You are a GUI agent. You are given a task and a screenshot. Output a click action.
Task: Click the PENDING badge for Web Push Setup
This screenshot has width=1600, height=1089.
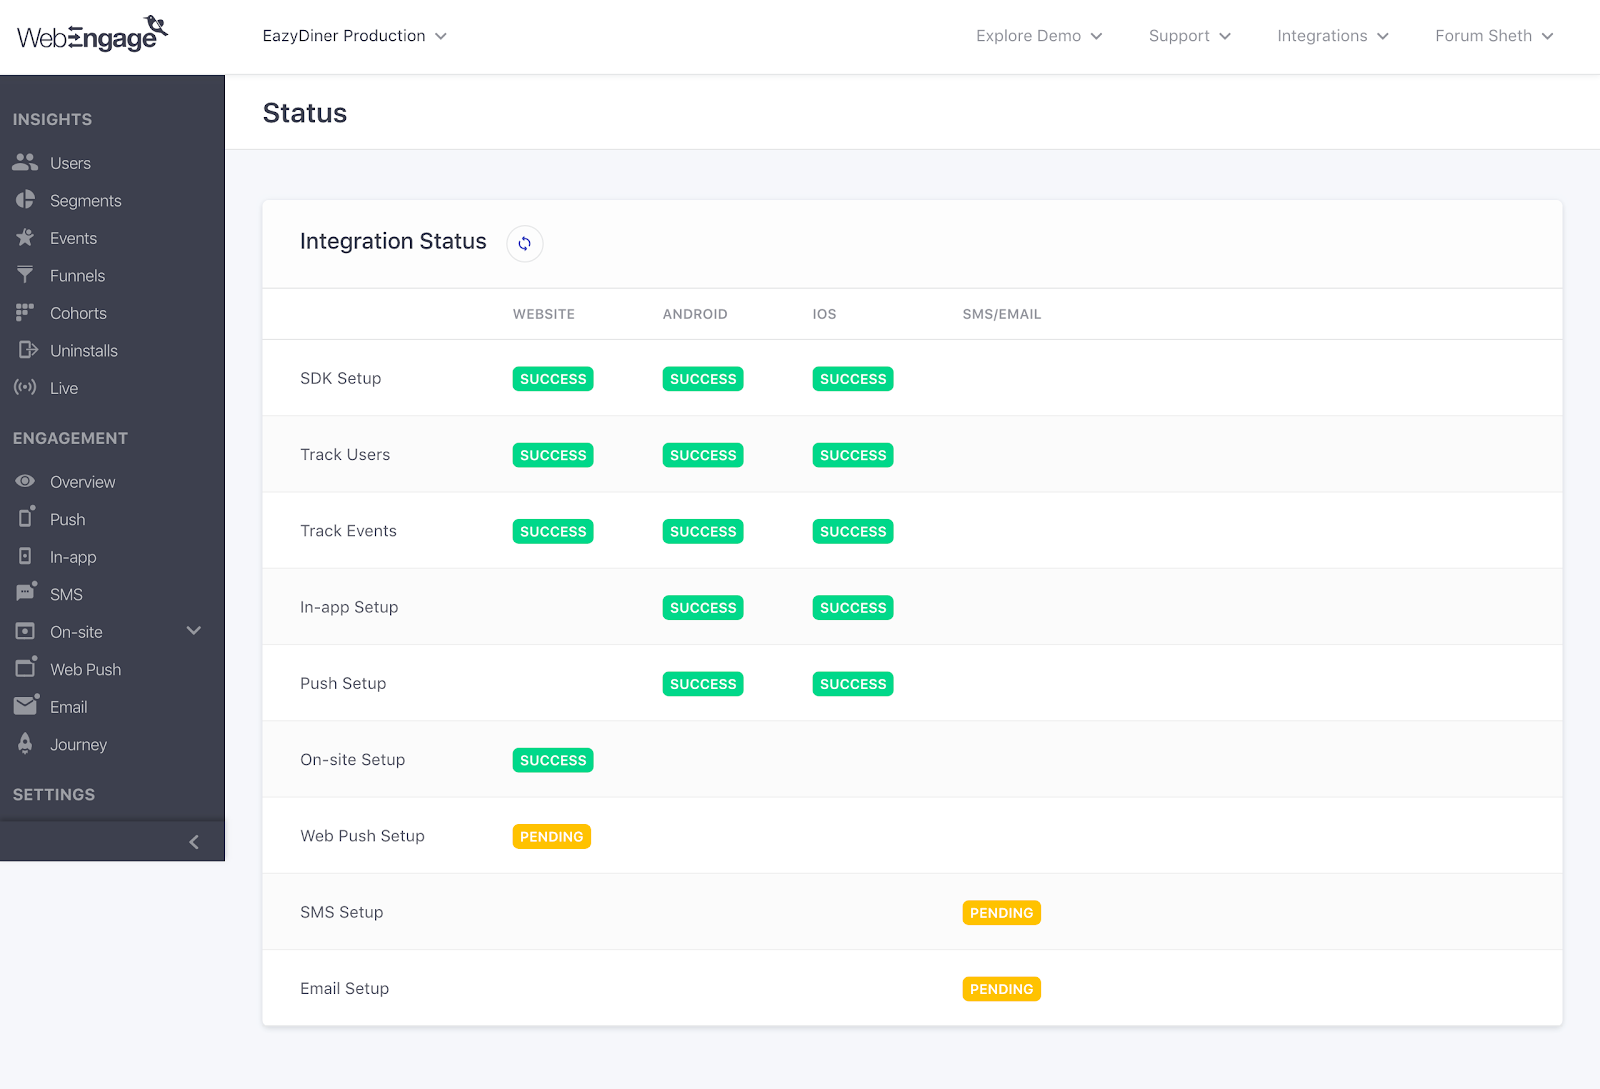pyautogui.click(x=551, y=836)
